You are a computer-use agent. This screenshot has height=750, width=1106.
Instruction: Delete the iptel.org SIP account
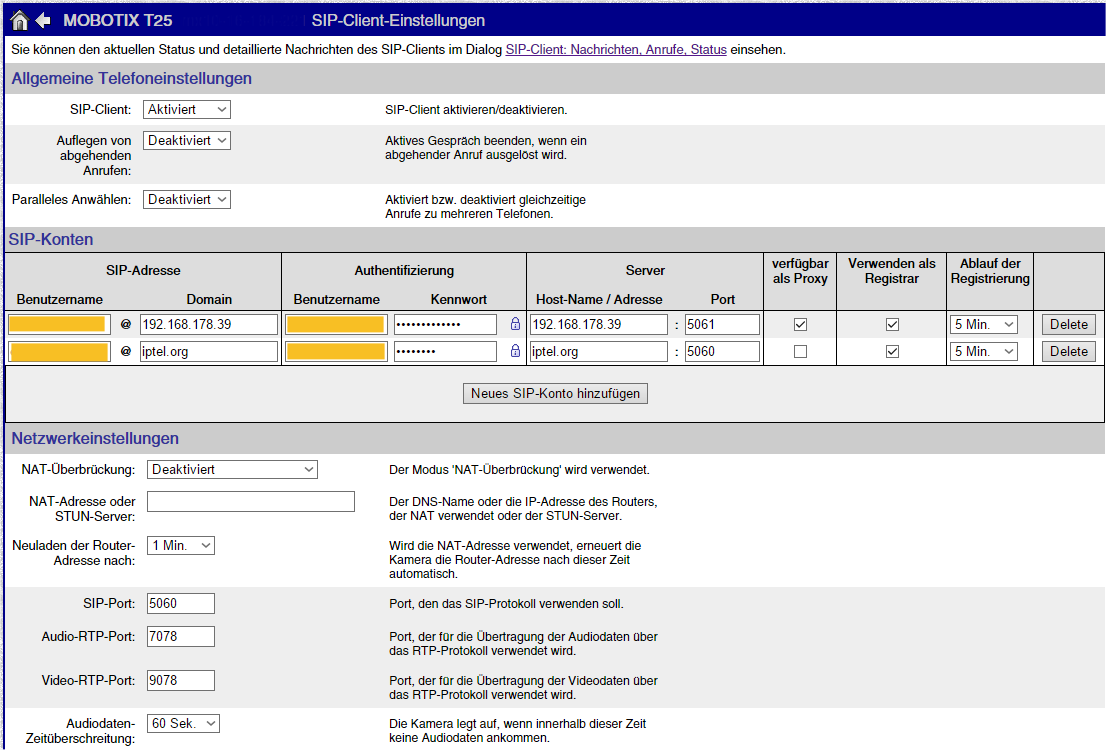click(1069, 351)
